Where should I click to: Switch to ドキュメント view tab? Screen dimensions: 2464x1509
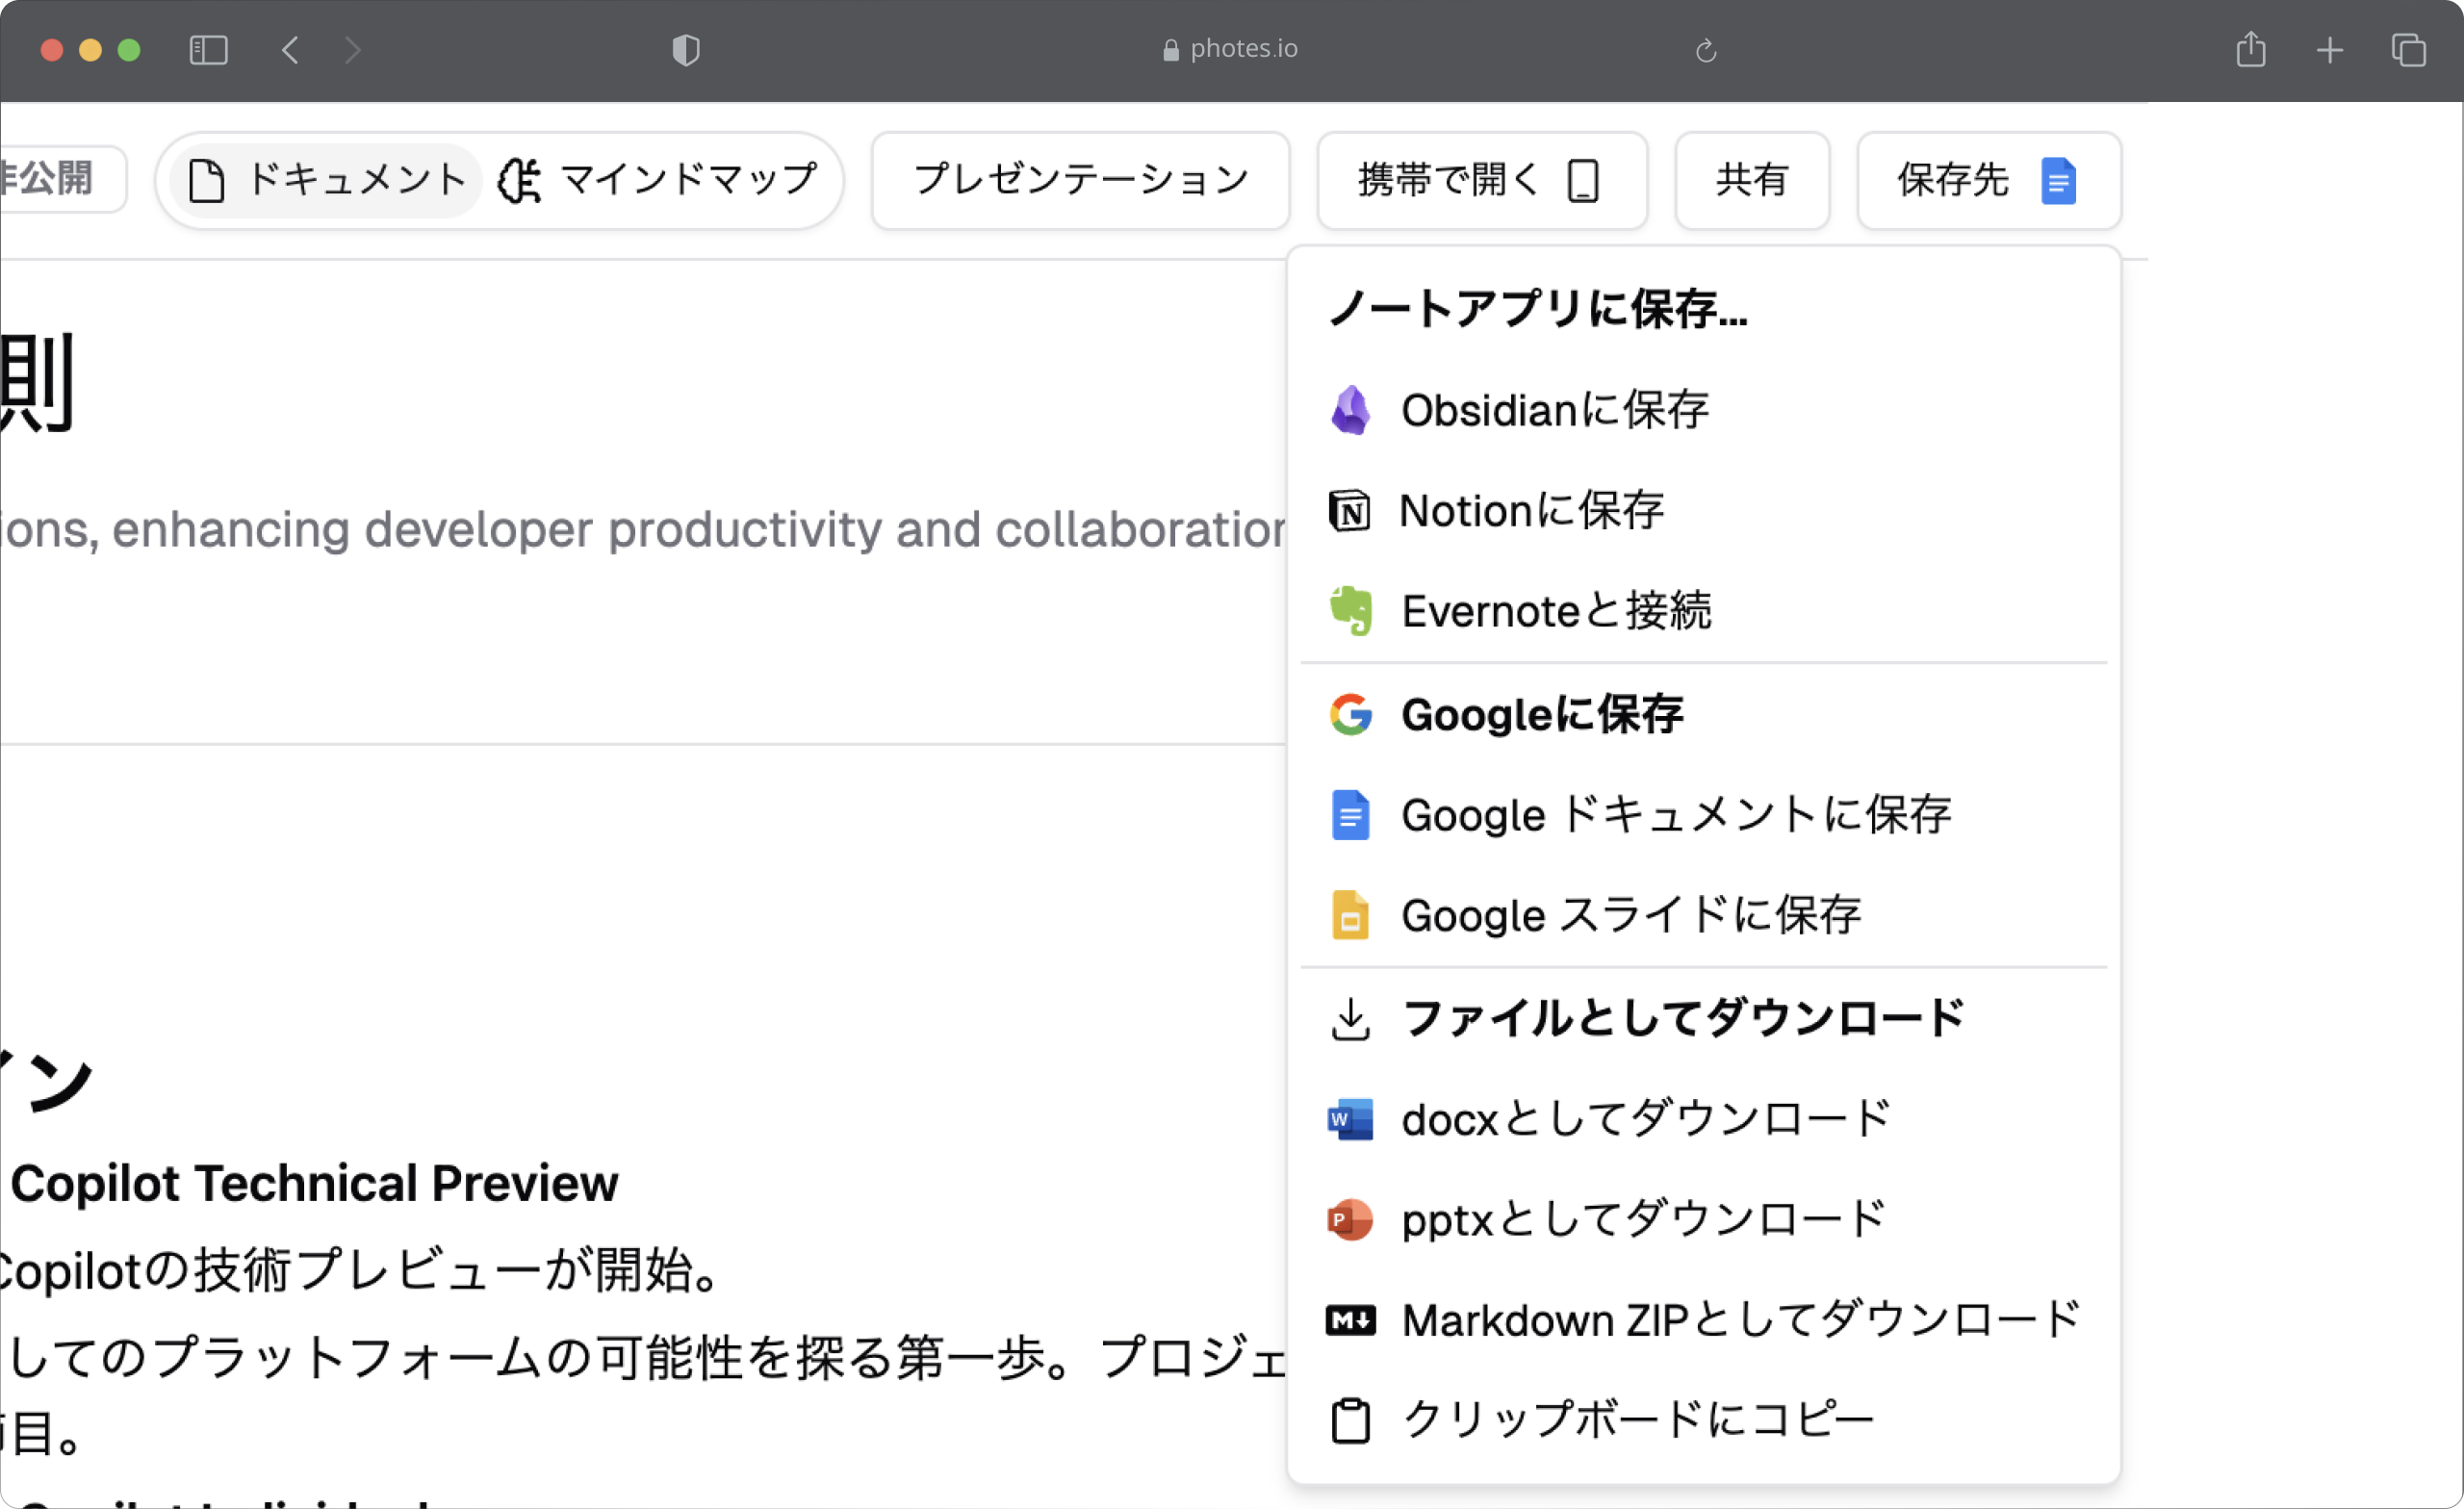326,181
